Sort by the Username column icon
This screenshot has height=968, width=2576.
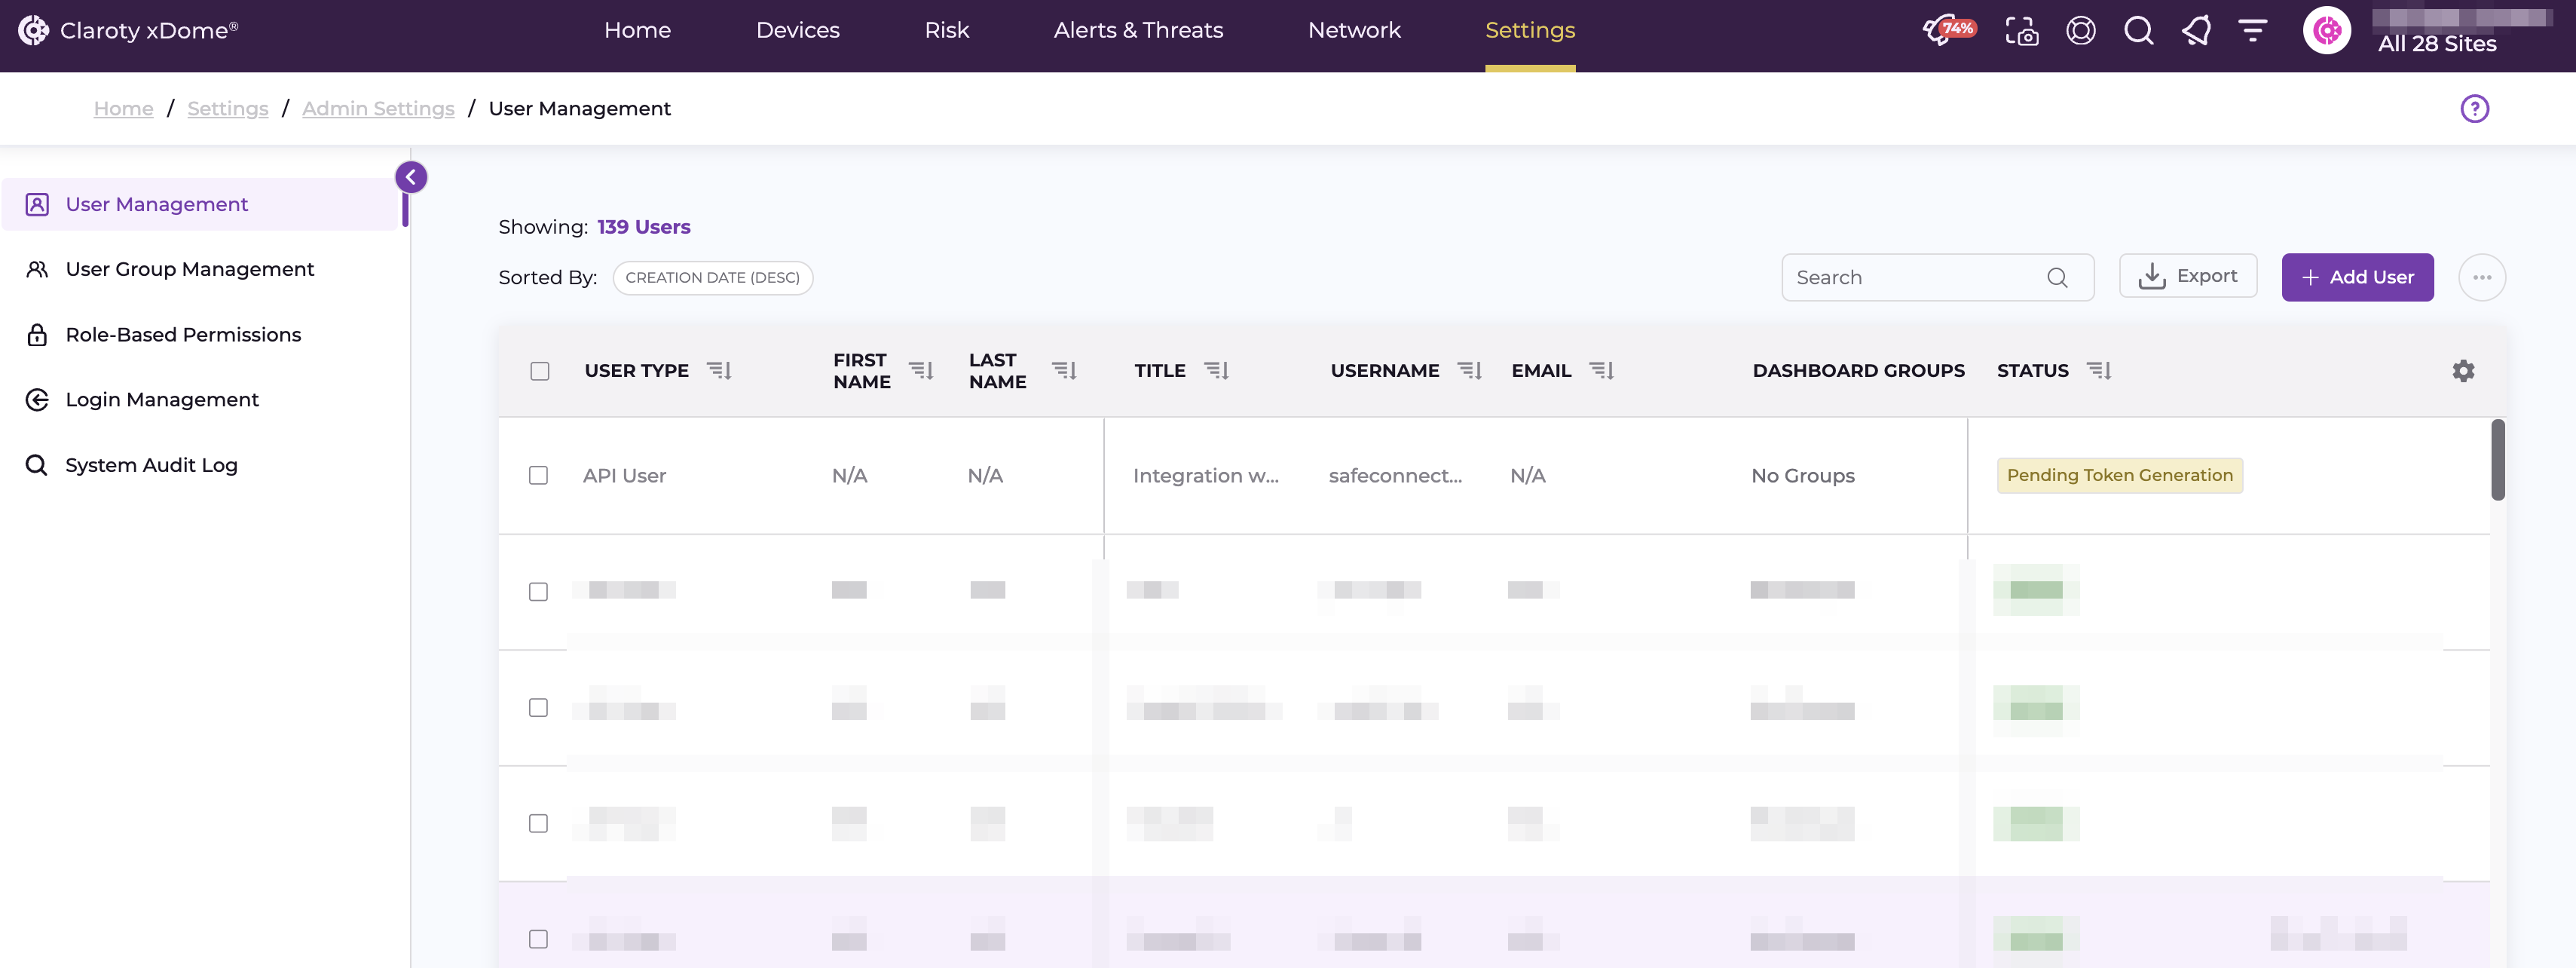tap(1469, 371)
